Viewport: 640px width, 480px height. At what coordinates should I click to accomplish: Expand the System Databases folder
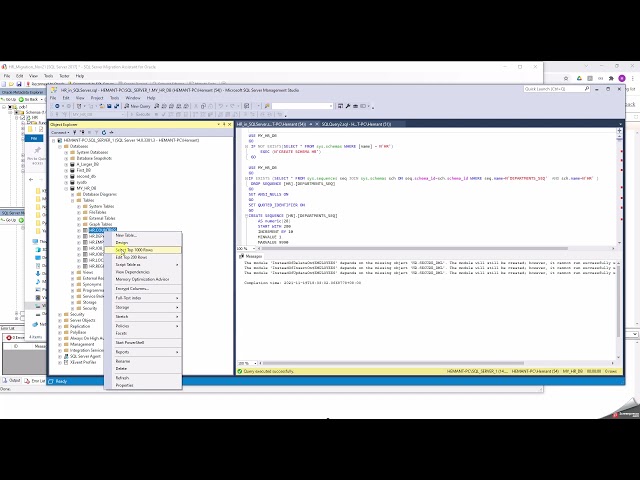click(x=66, y=152)
